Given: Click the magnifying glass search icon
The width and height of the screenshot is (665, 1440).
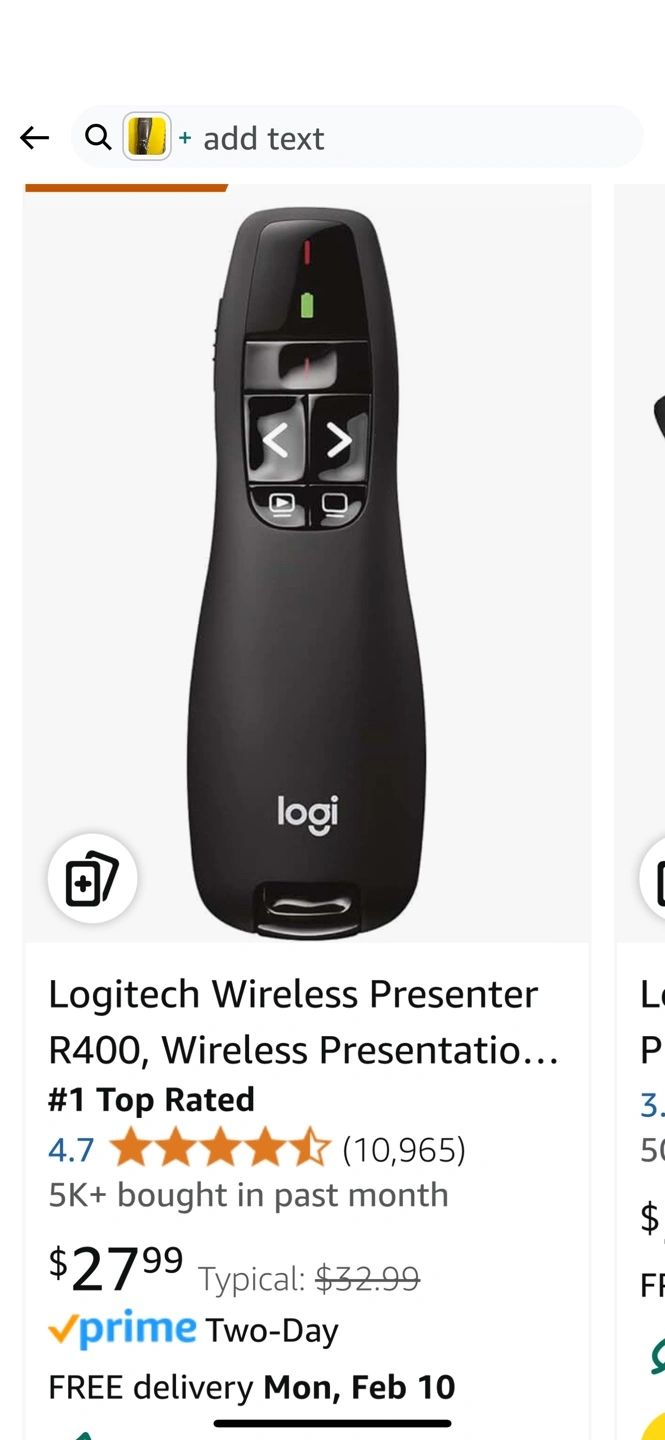Looking at the screenshot, I should click(x=98, y=137).
